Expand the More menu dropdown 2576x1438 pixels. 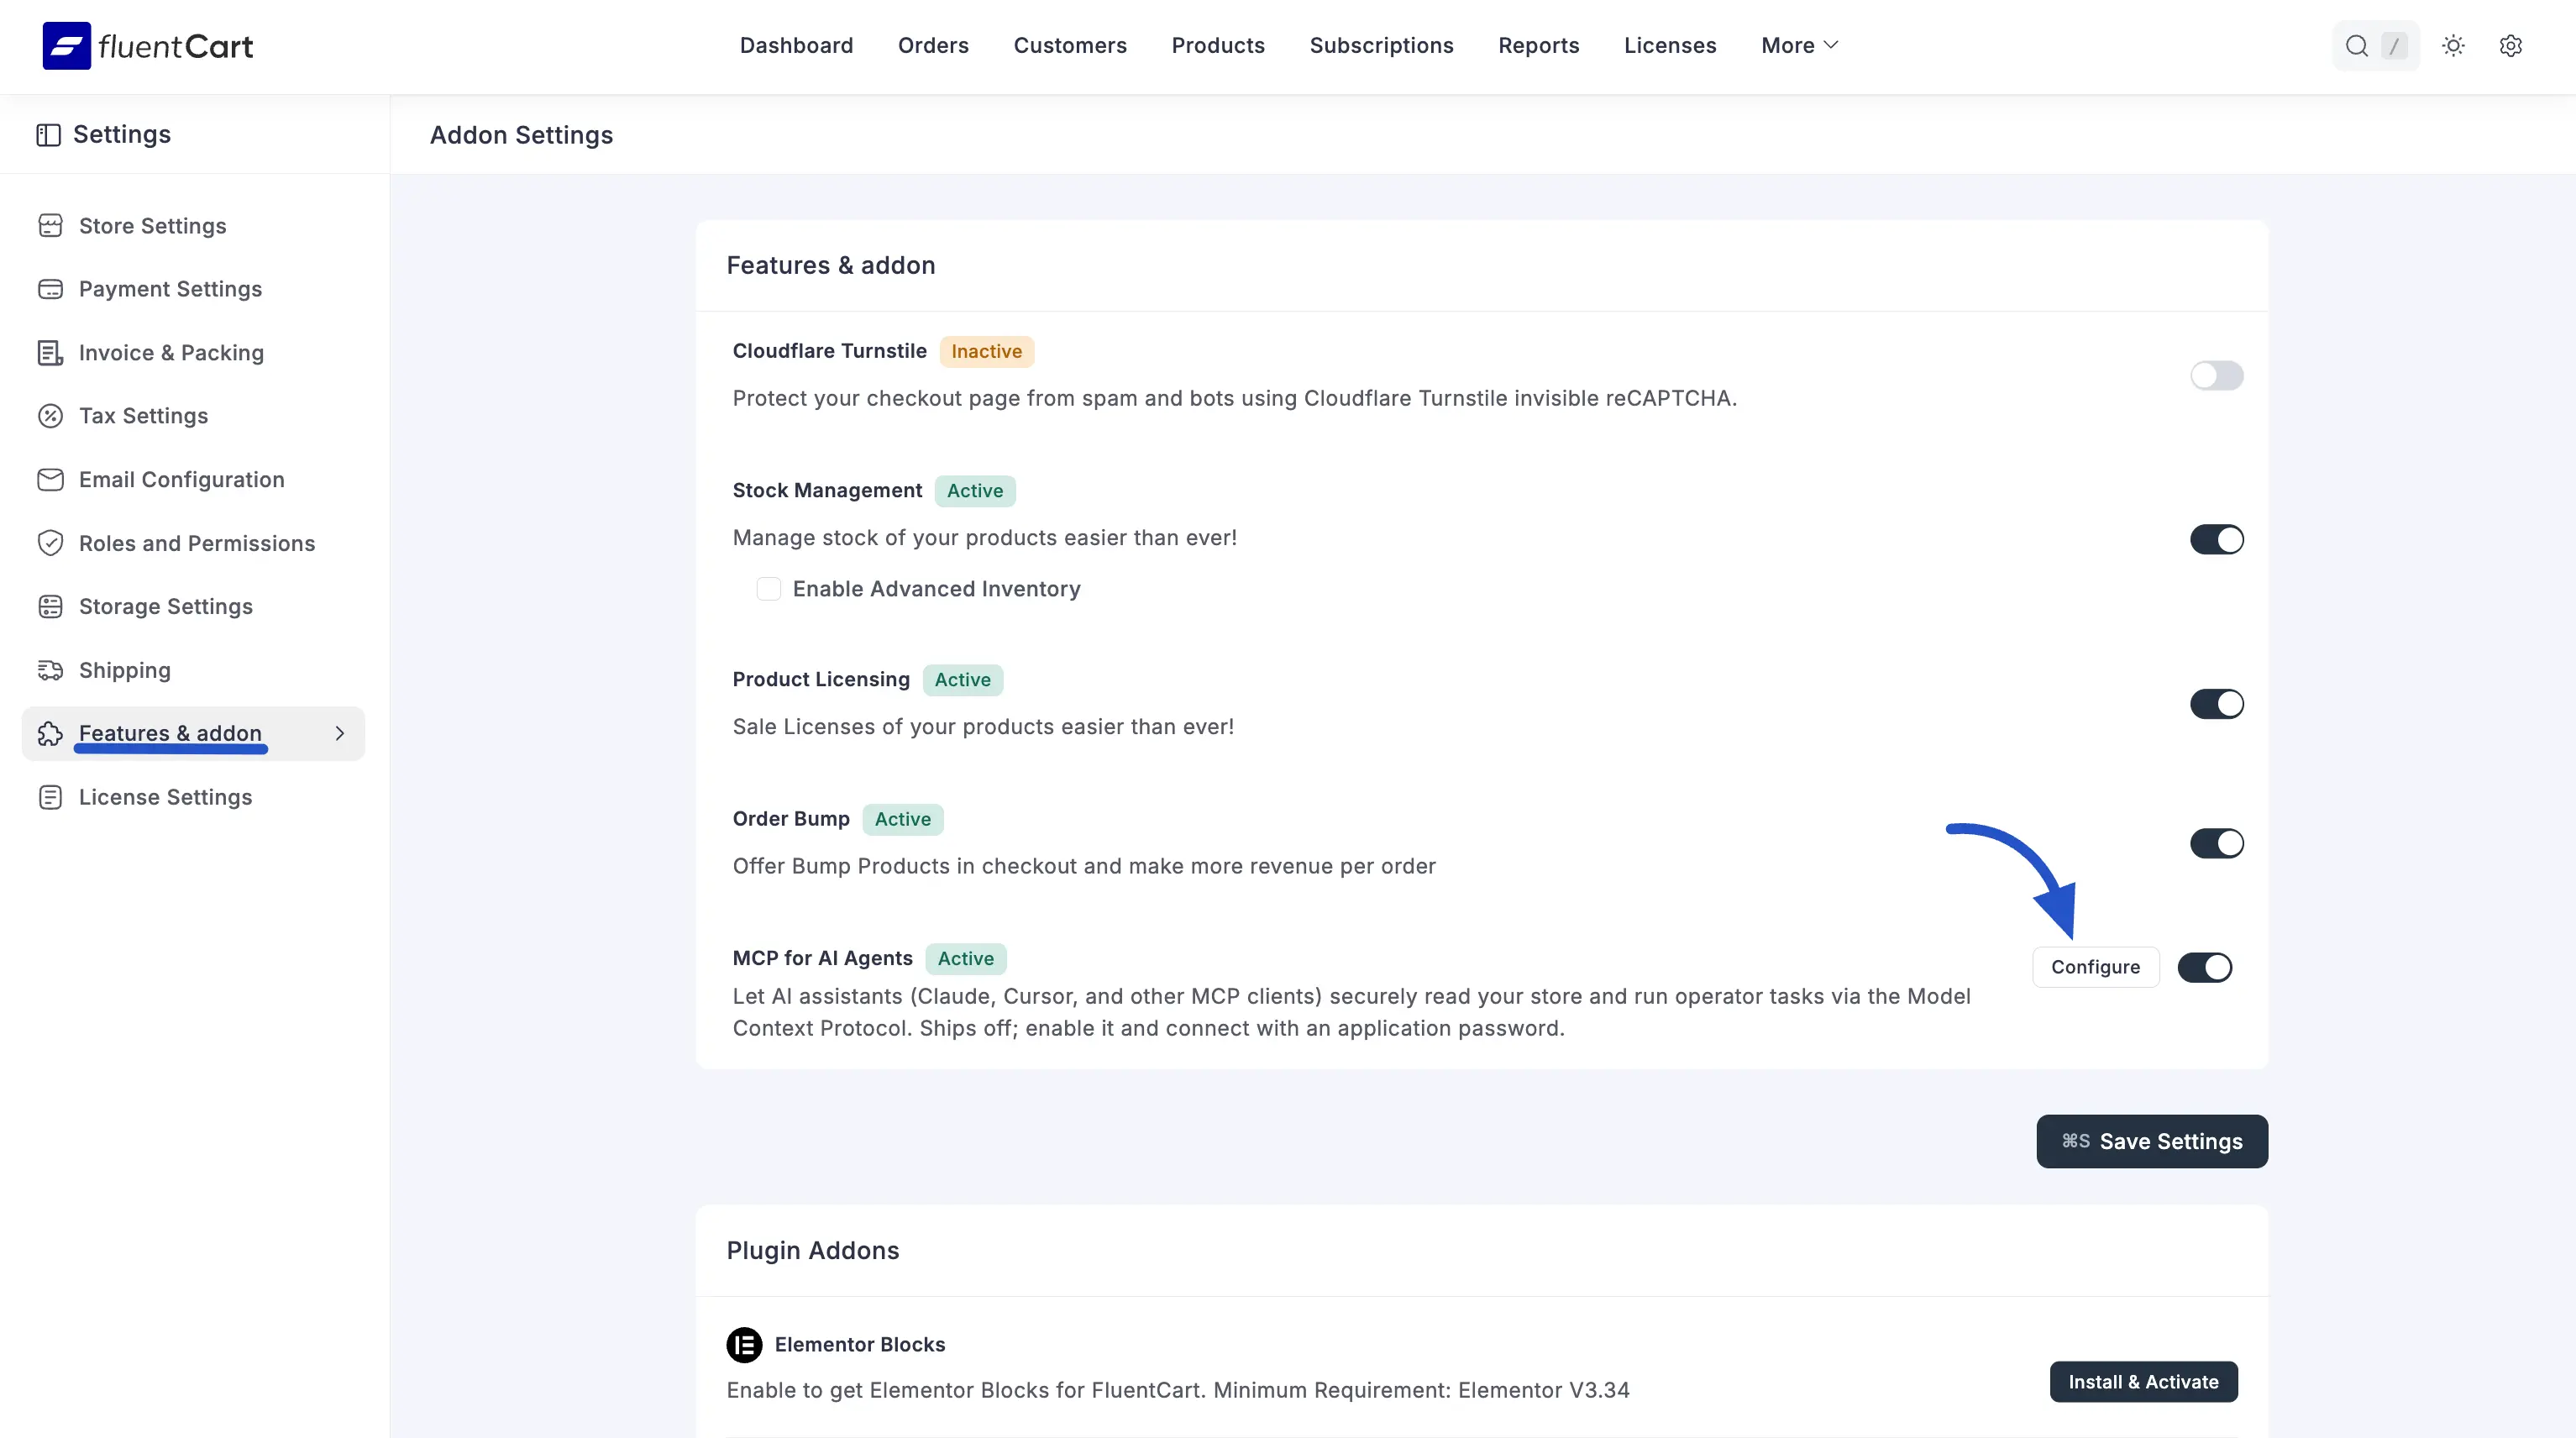[x=1799, y=46]
